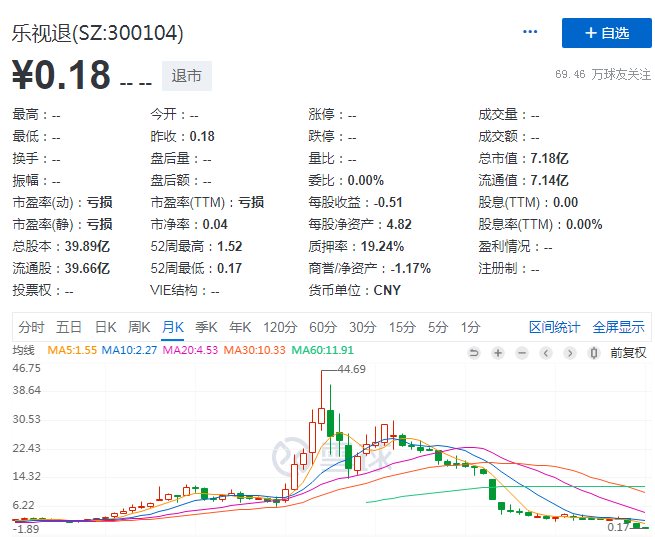The width and height of the screenshot is (655, 537).
Task: Click the candlestick style icon
Action: click(x=593, y=352)
